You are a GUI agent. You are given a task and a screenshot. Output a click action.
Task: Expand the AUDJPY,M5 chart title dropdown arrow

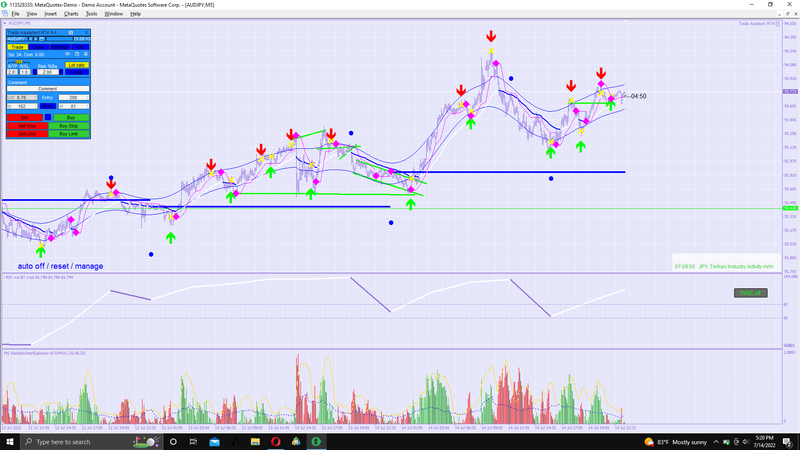5,23
